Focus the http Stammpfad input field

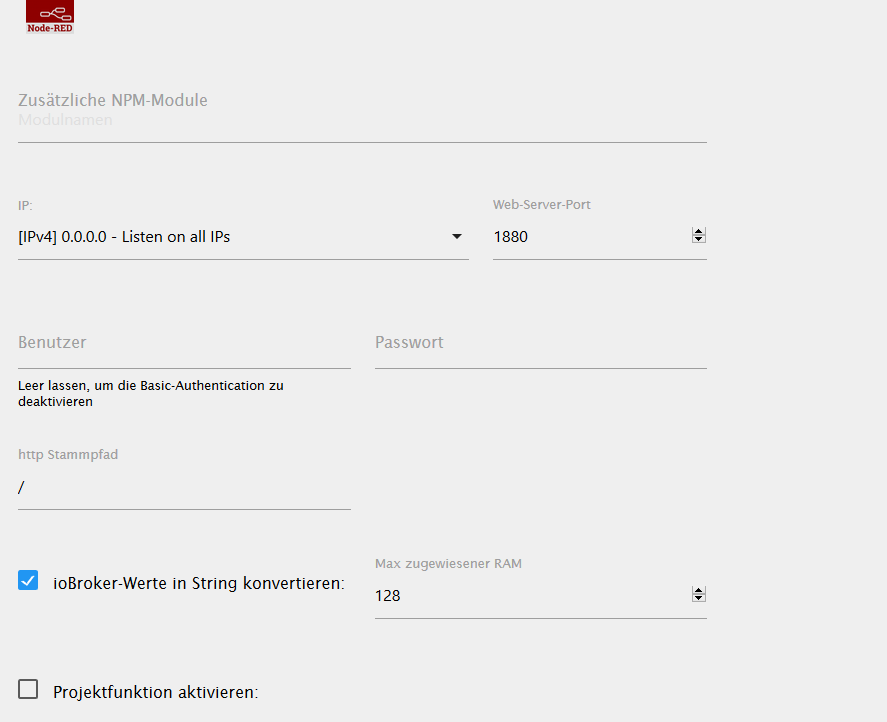click(x=184, y=487)
